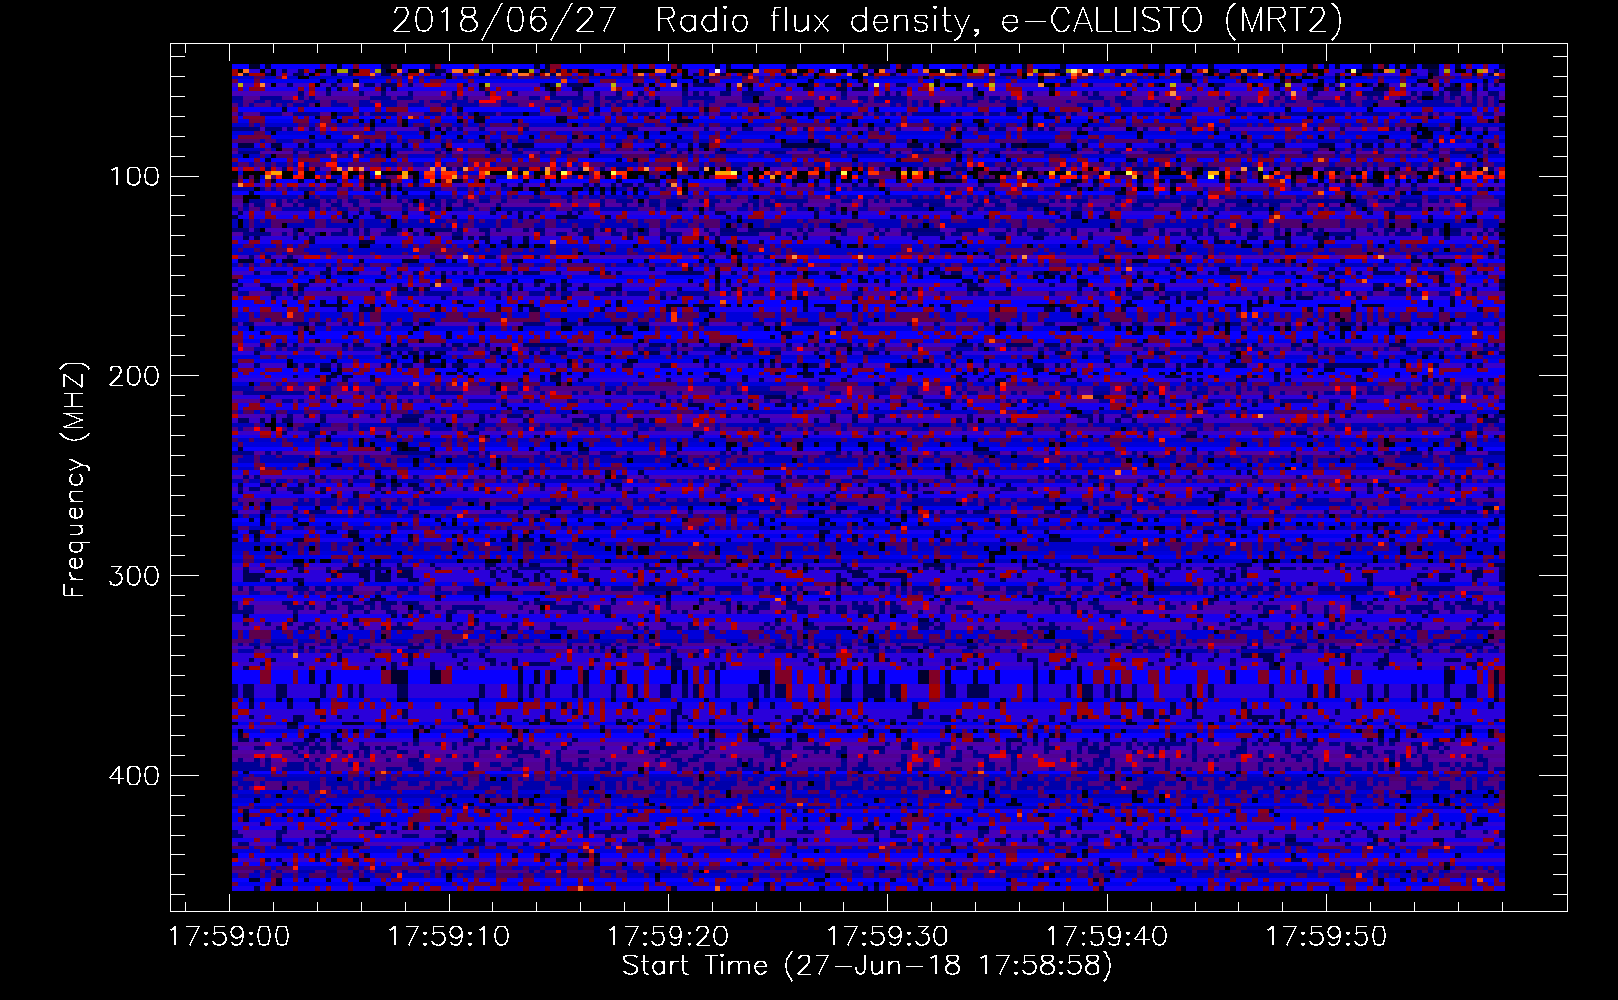Click the "Frequency (MHZ)" axis label
1618x1000 pixels.
[74, 479]
